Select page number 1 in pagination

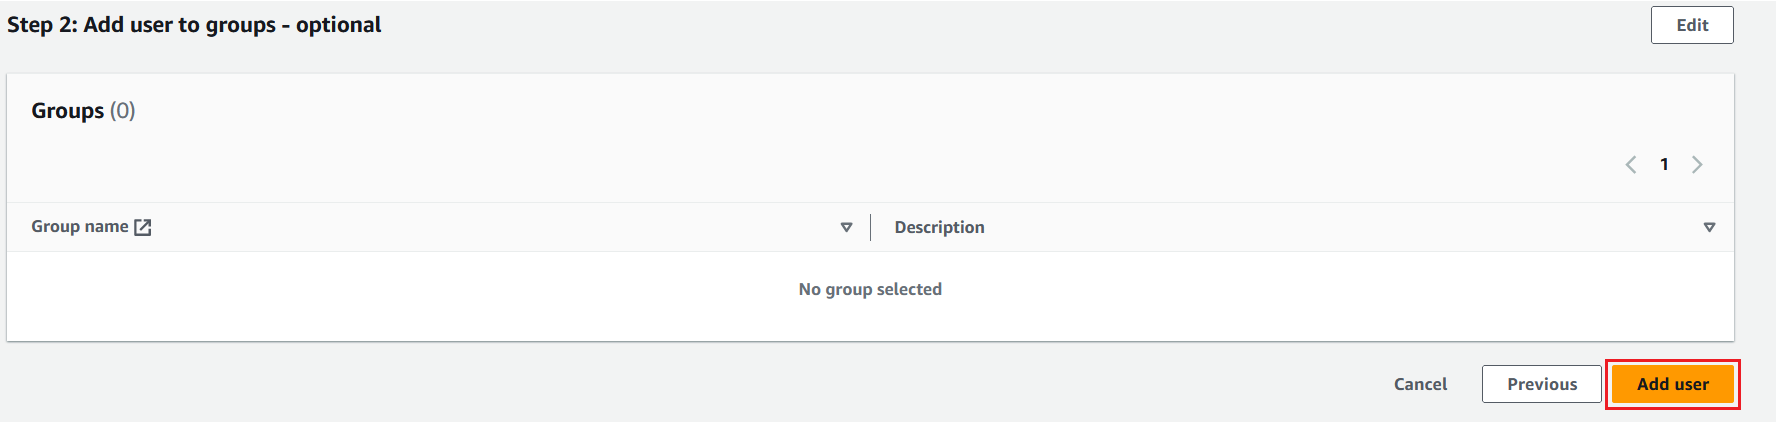[x=1664, y=165]
